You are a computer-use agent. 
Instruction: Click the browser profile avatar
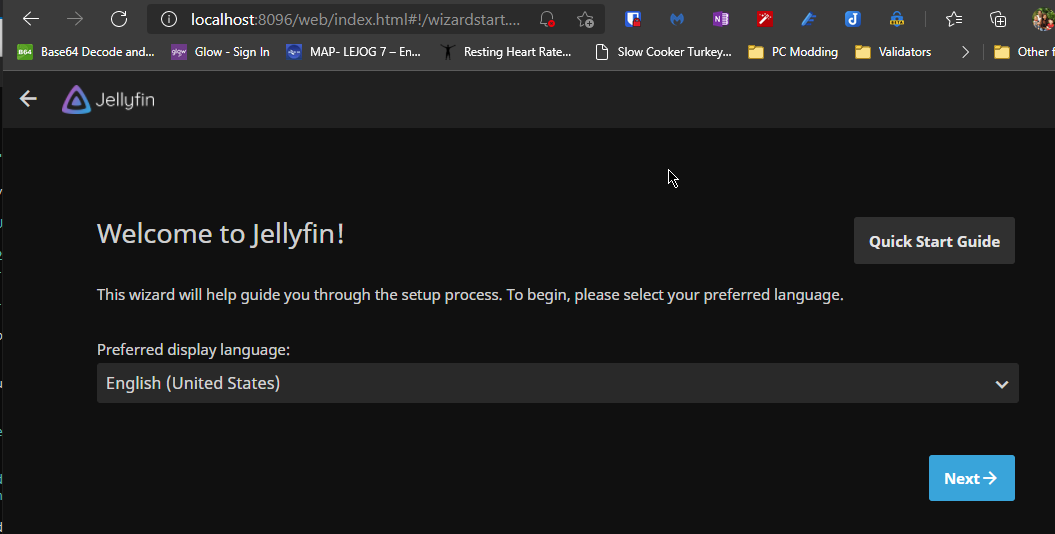(1044, 19)
